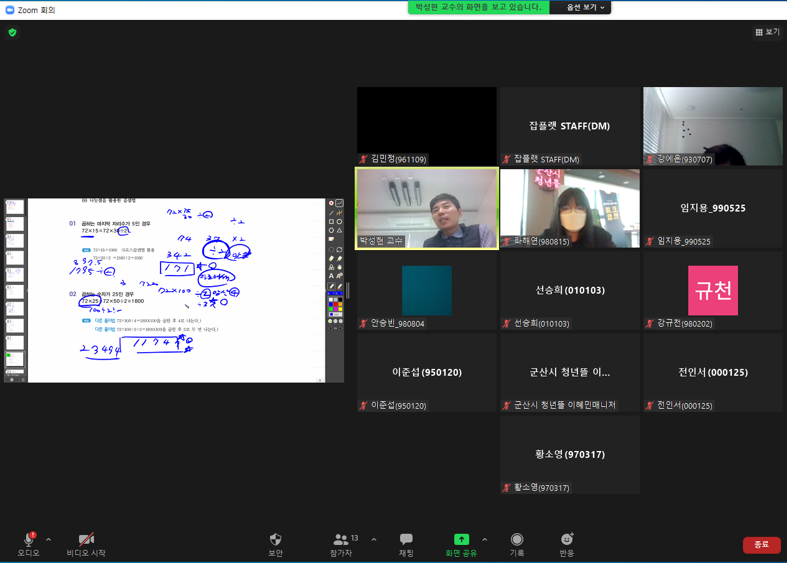Select the 규천 participant tile
Screen dimensions: 787x563
click(x=712, y=290)
